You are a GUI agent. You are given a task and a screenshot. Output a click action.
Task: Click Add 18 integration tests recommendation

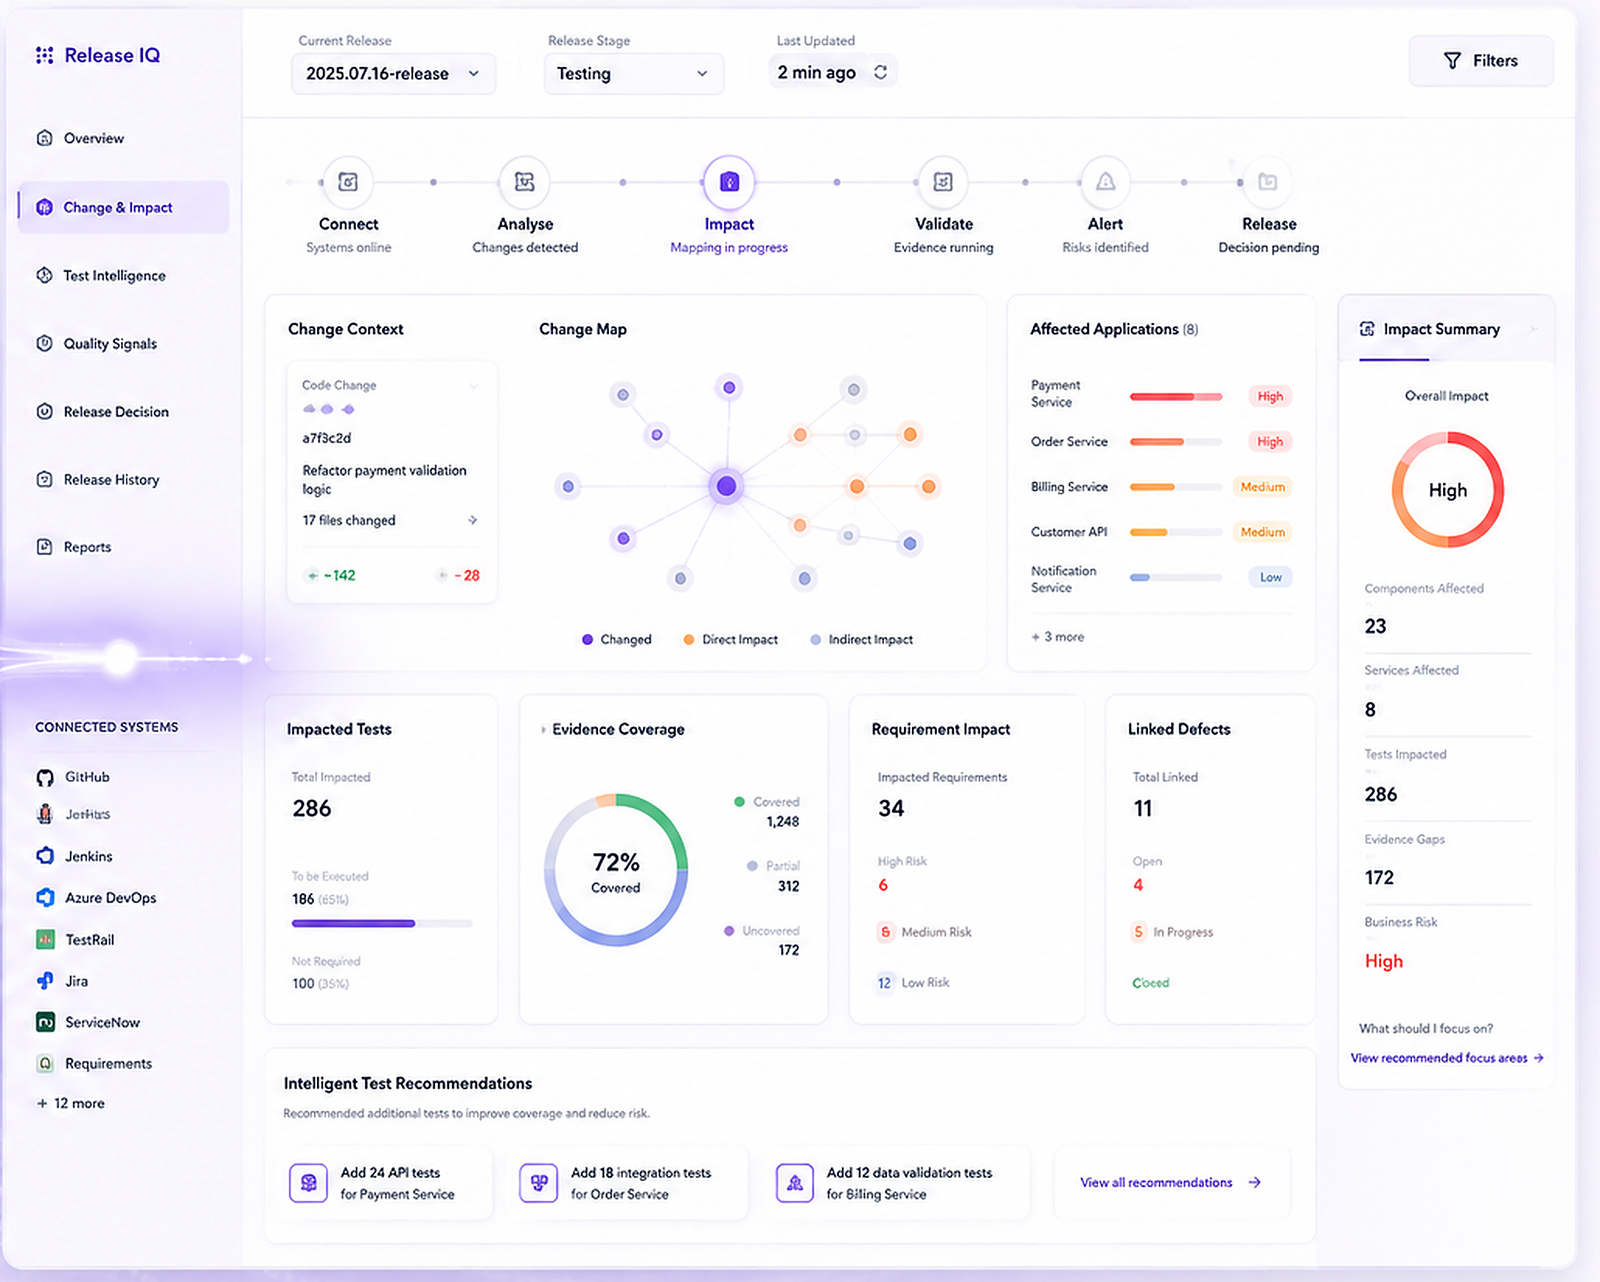pyautogui.click(x=629, y=1183)
